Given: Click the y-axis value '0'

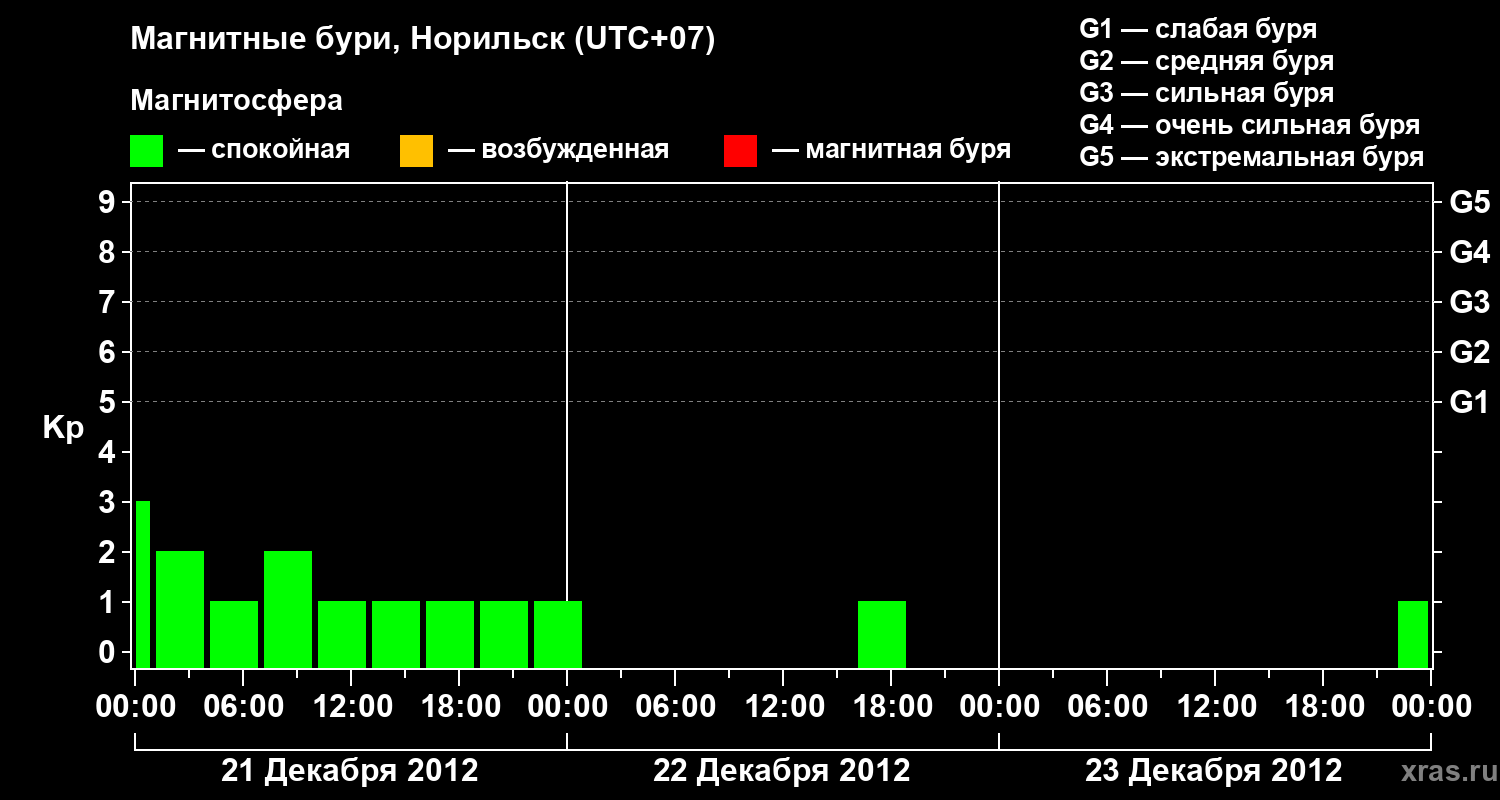Looking at the screenshot, I should click(108, 653).
